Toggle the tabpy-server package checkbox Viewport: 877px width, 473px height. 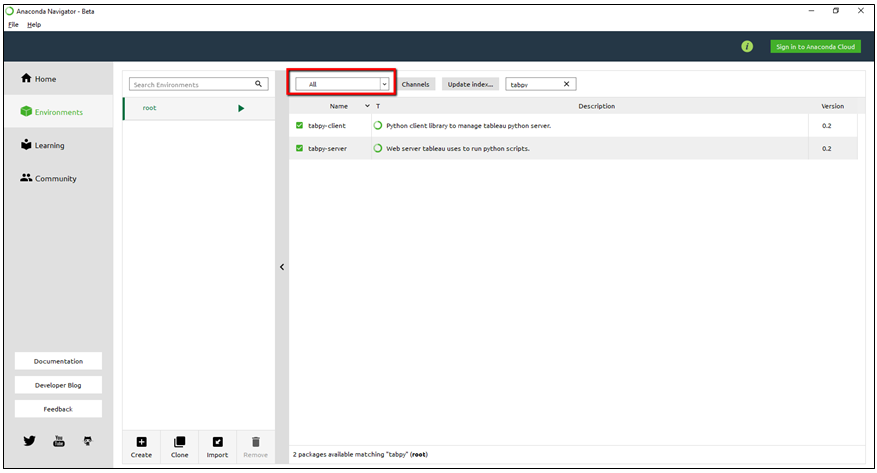click(x=299, y=148)
